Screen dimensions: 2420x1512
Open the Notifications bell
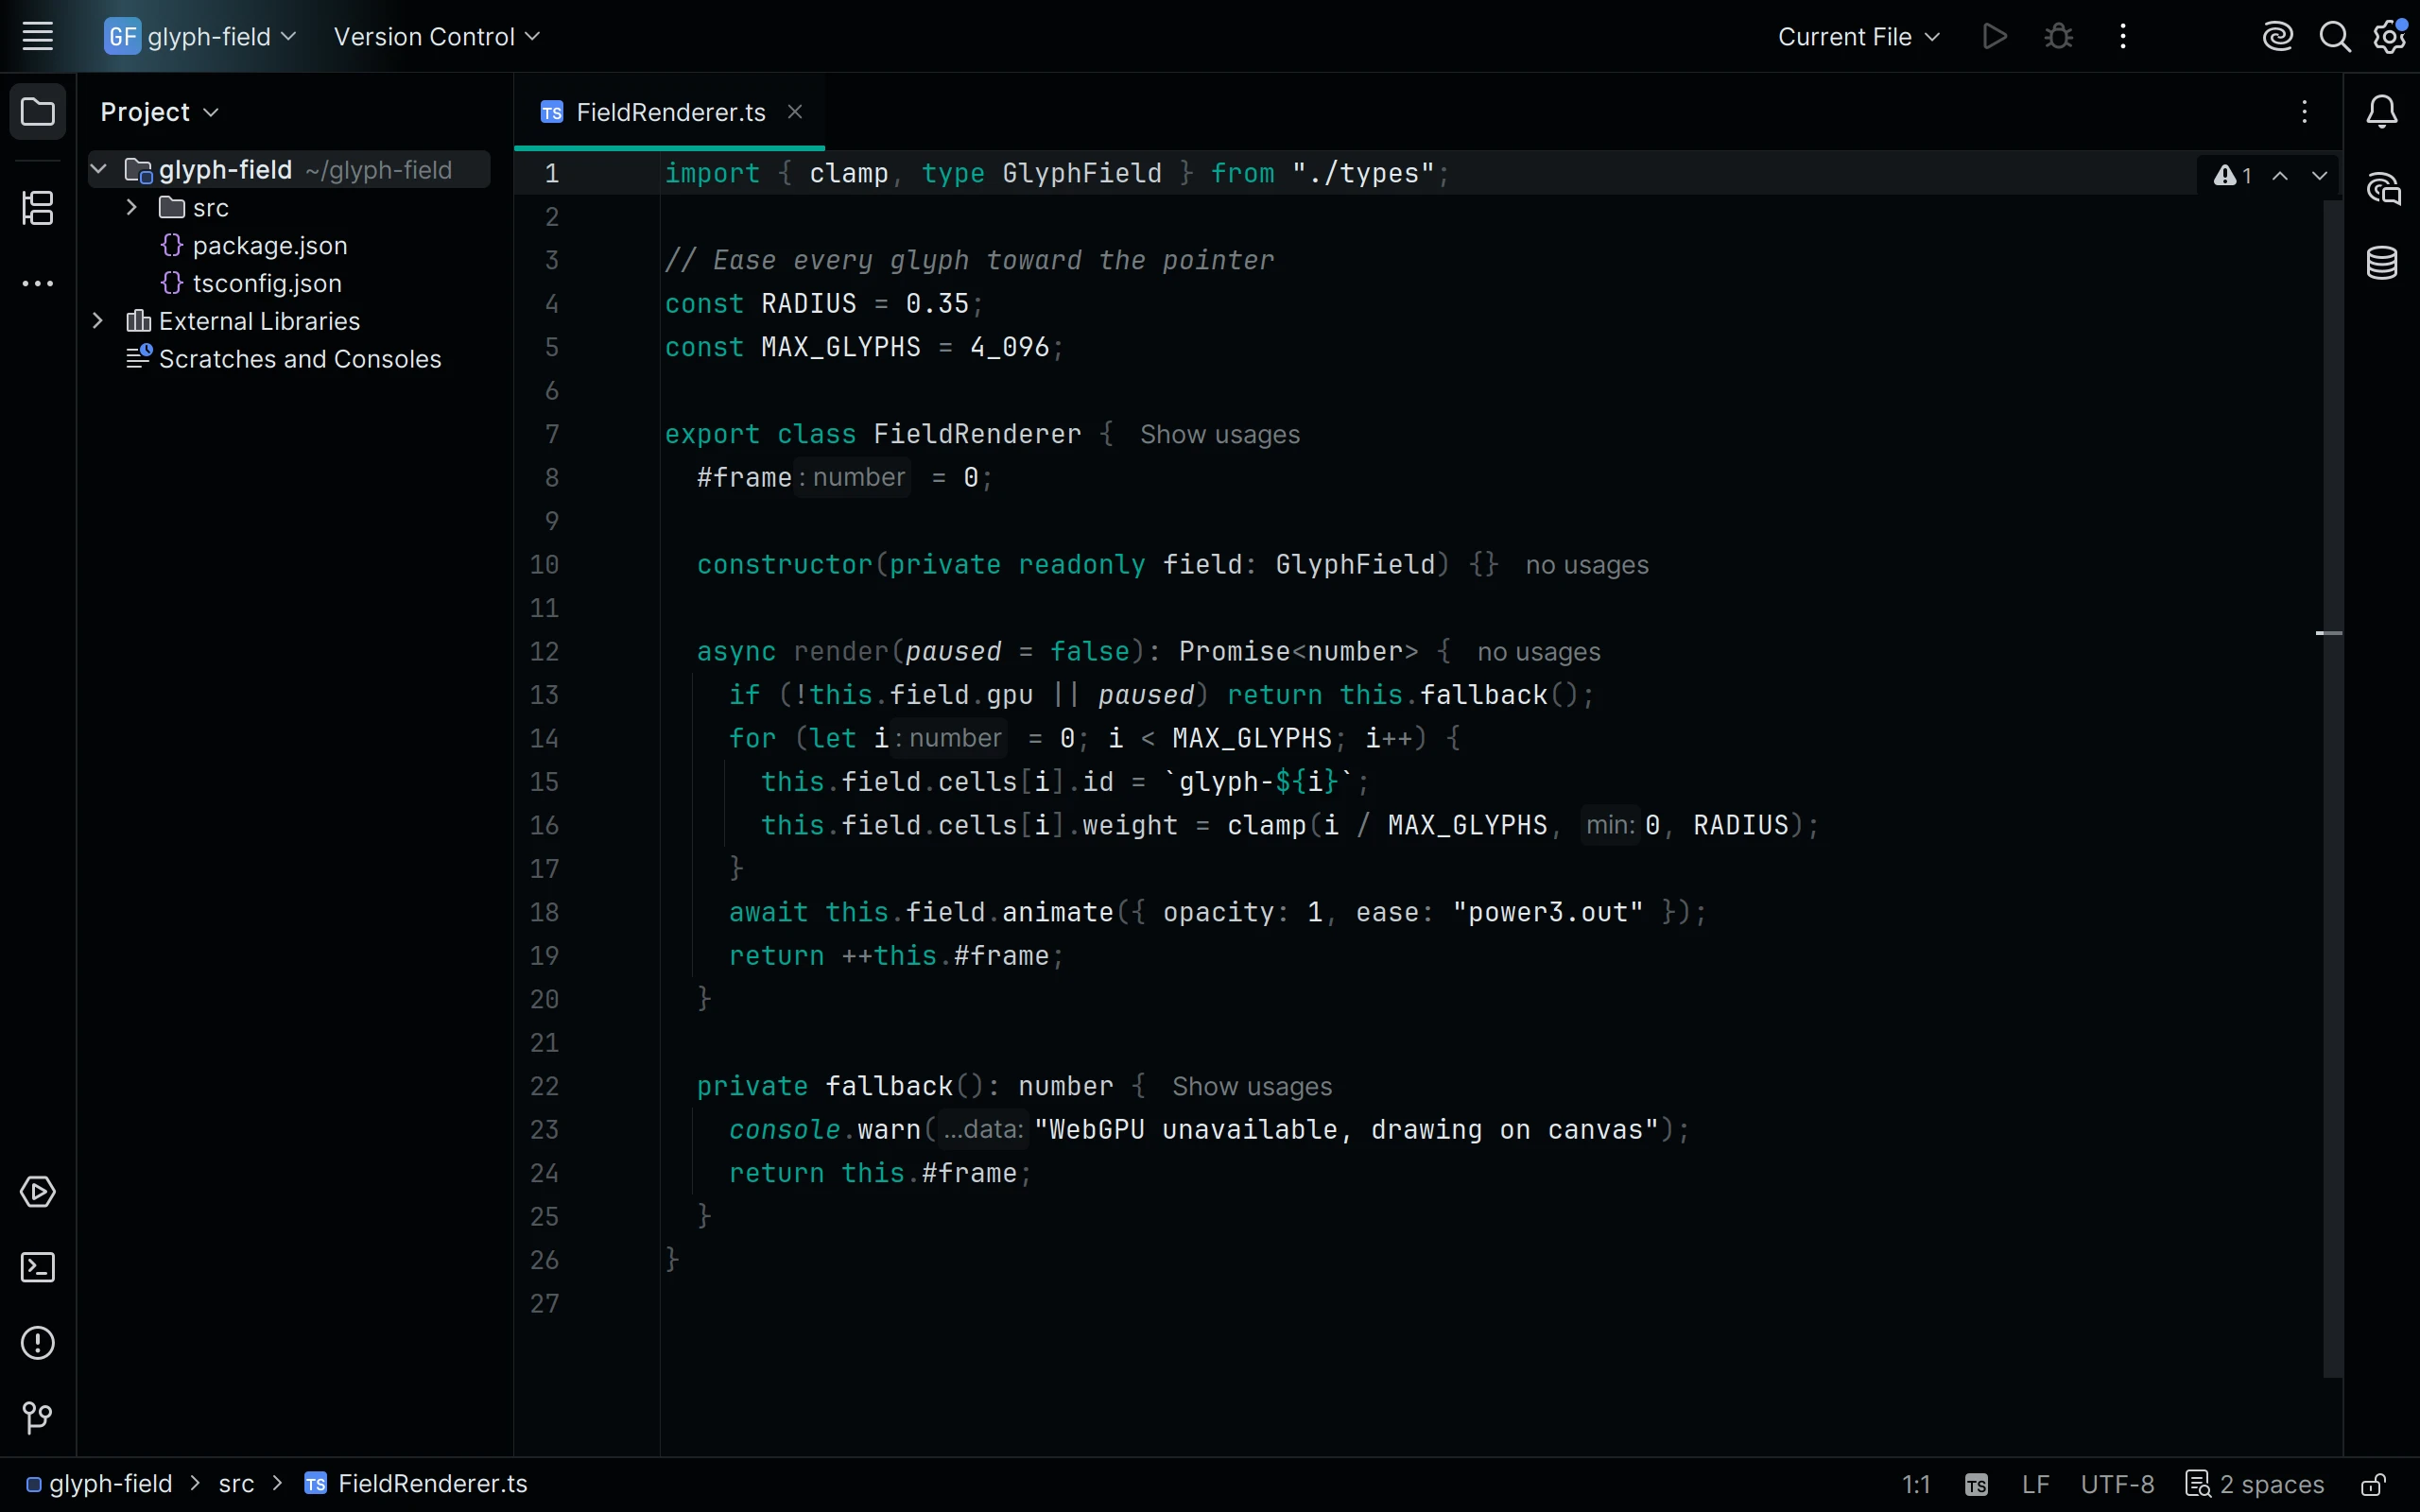[2383, 112]
